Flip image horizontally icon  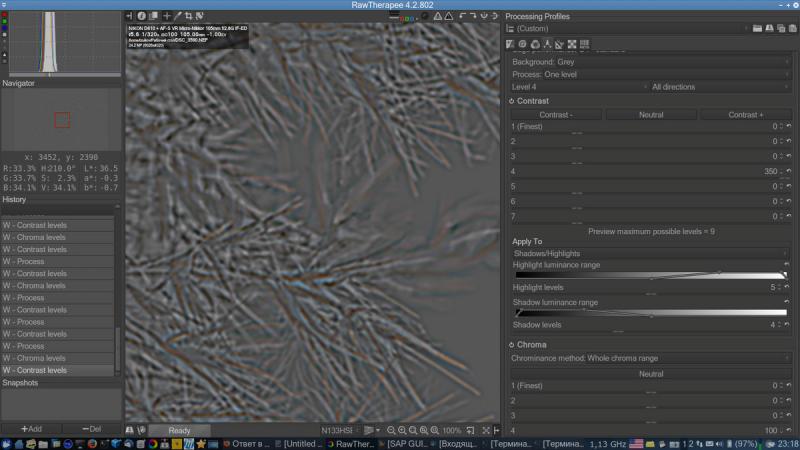(484, 16)
